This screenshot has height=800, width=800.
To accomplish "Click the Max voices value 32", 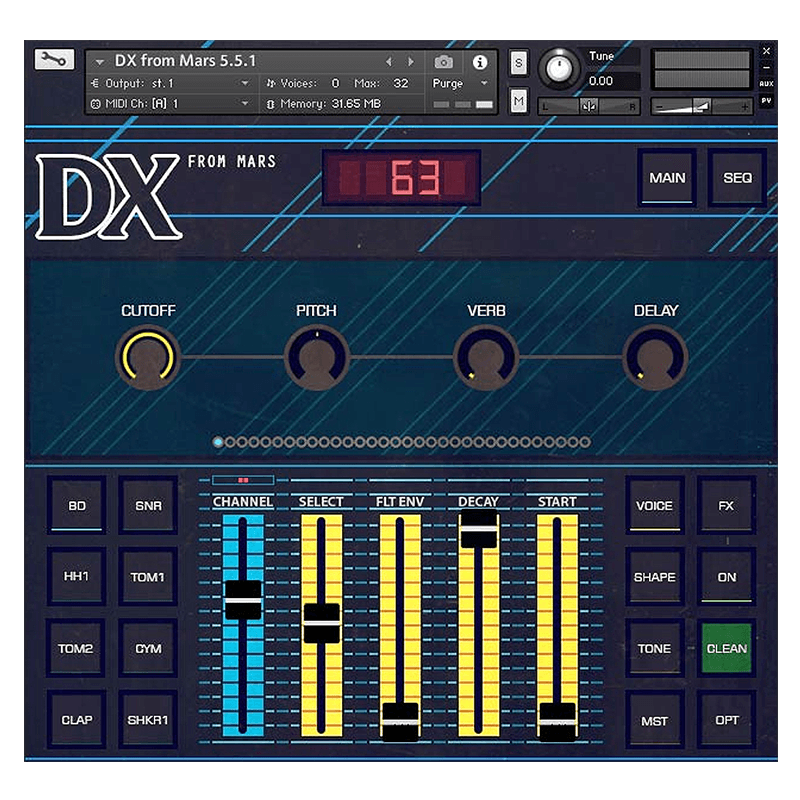I will (x=401, y=83).
